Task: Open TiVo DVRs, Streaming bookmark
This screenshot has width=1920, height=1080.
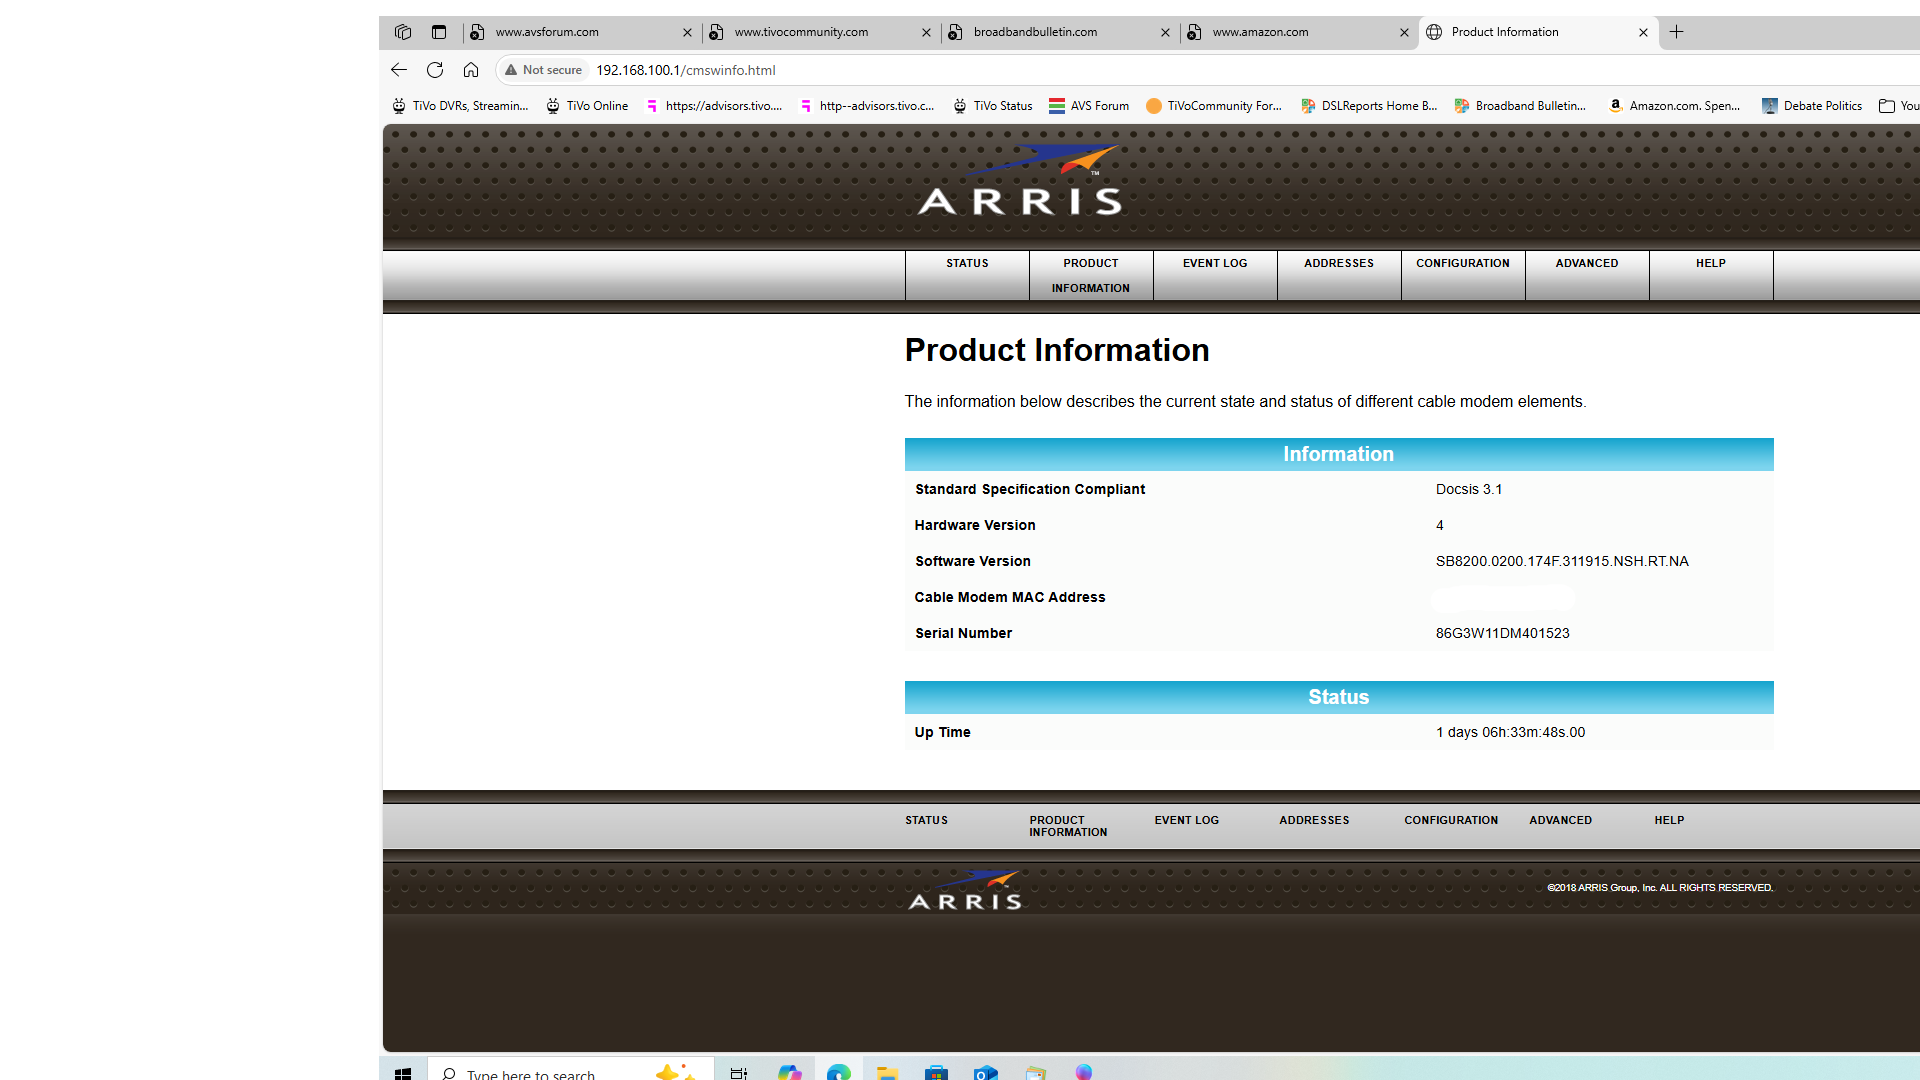Action: click(459, 106)
